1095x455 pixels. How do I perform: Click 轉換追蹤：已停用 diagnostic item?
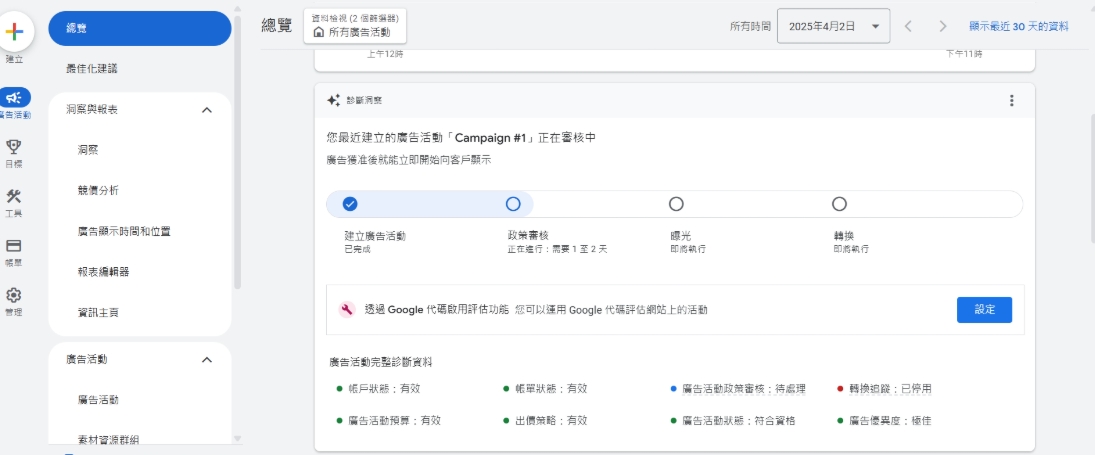tap(885, 389)
